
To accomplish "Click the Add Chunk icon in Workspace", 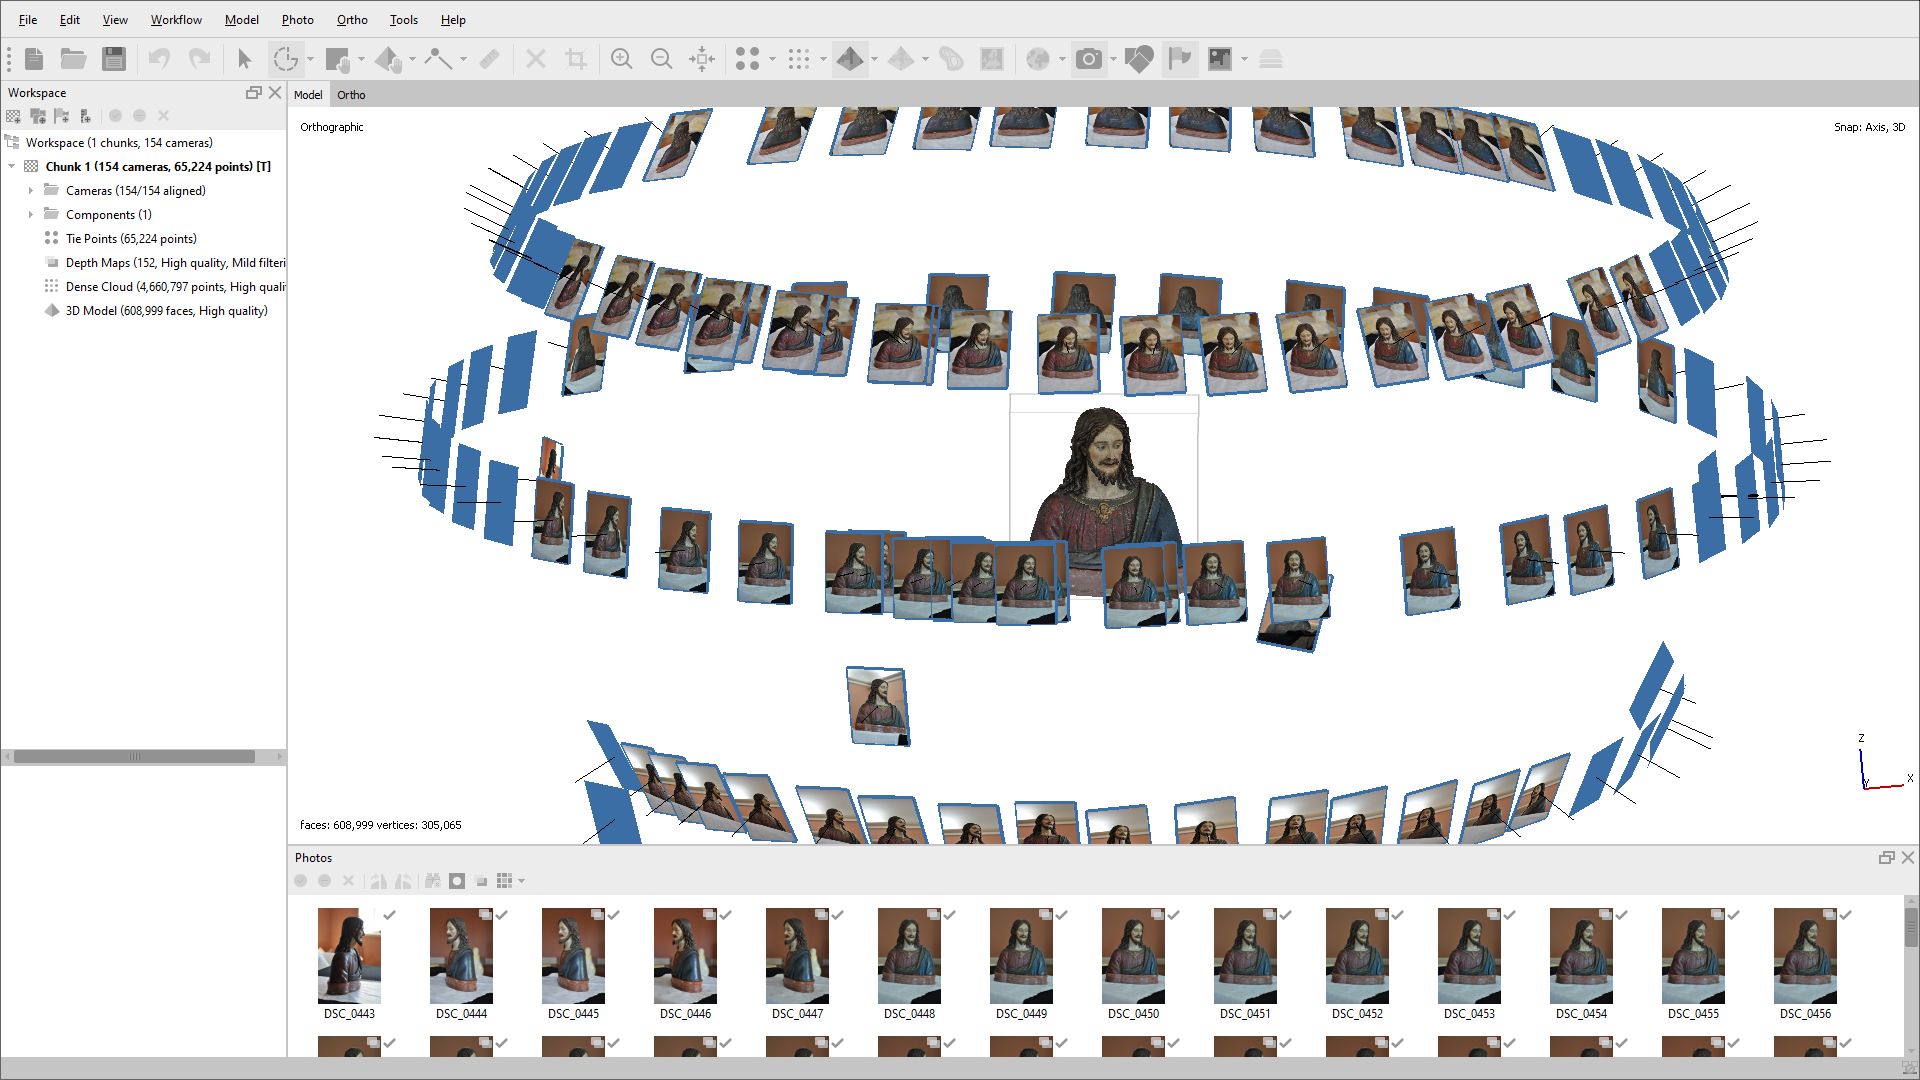I will point(14,116).
